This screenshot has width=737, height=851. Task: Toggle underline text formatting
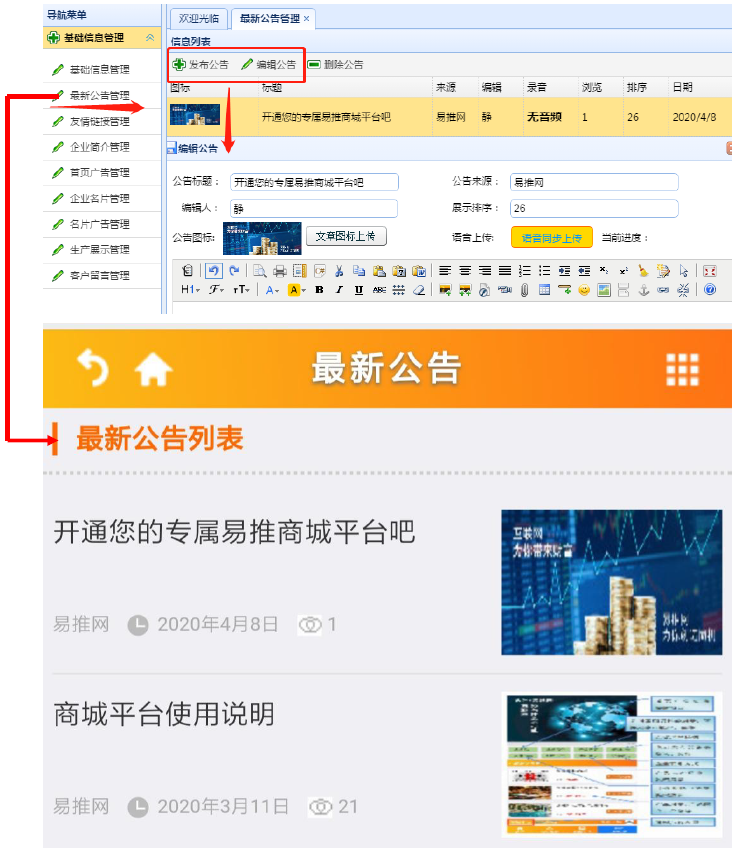(359, 290)
